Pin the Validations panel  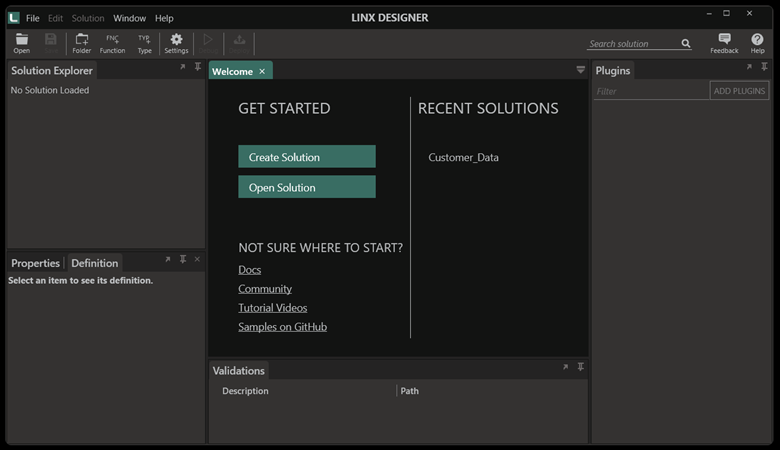[580, 367]
